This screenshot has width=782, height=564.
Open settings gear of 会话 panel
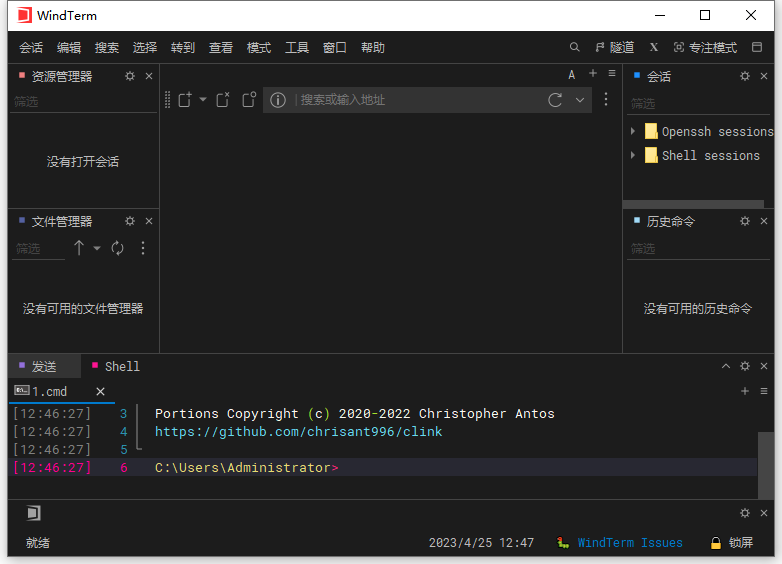tap(745, 76)
